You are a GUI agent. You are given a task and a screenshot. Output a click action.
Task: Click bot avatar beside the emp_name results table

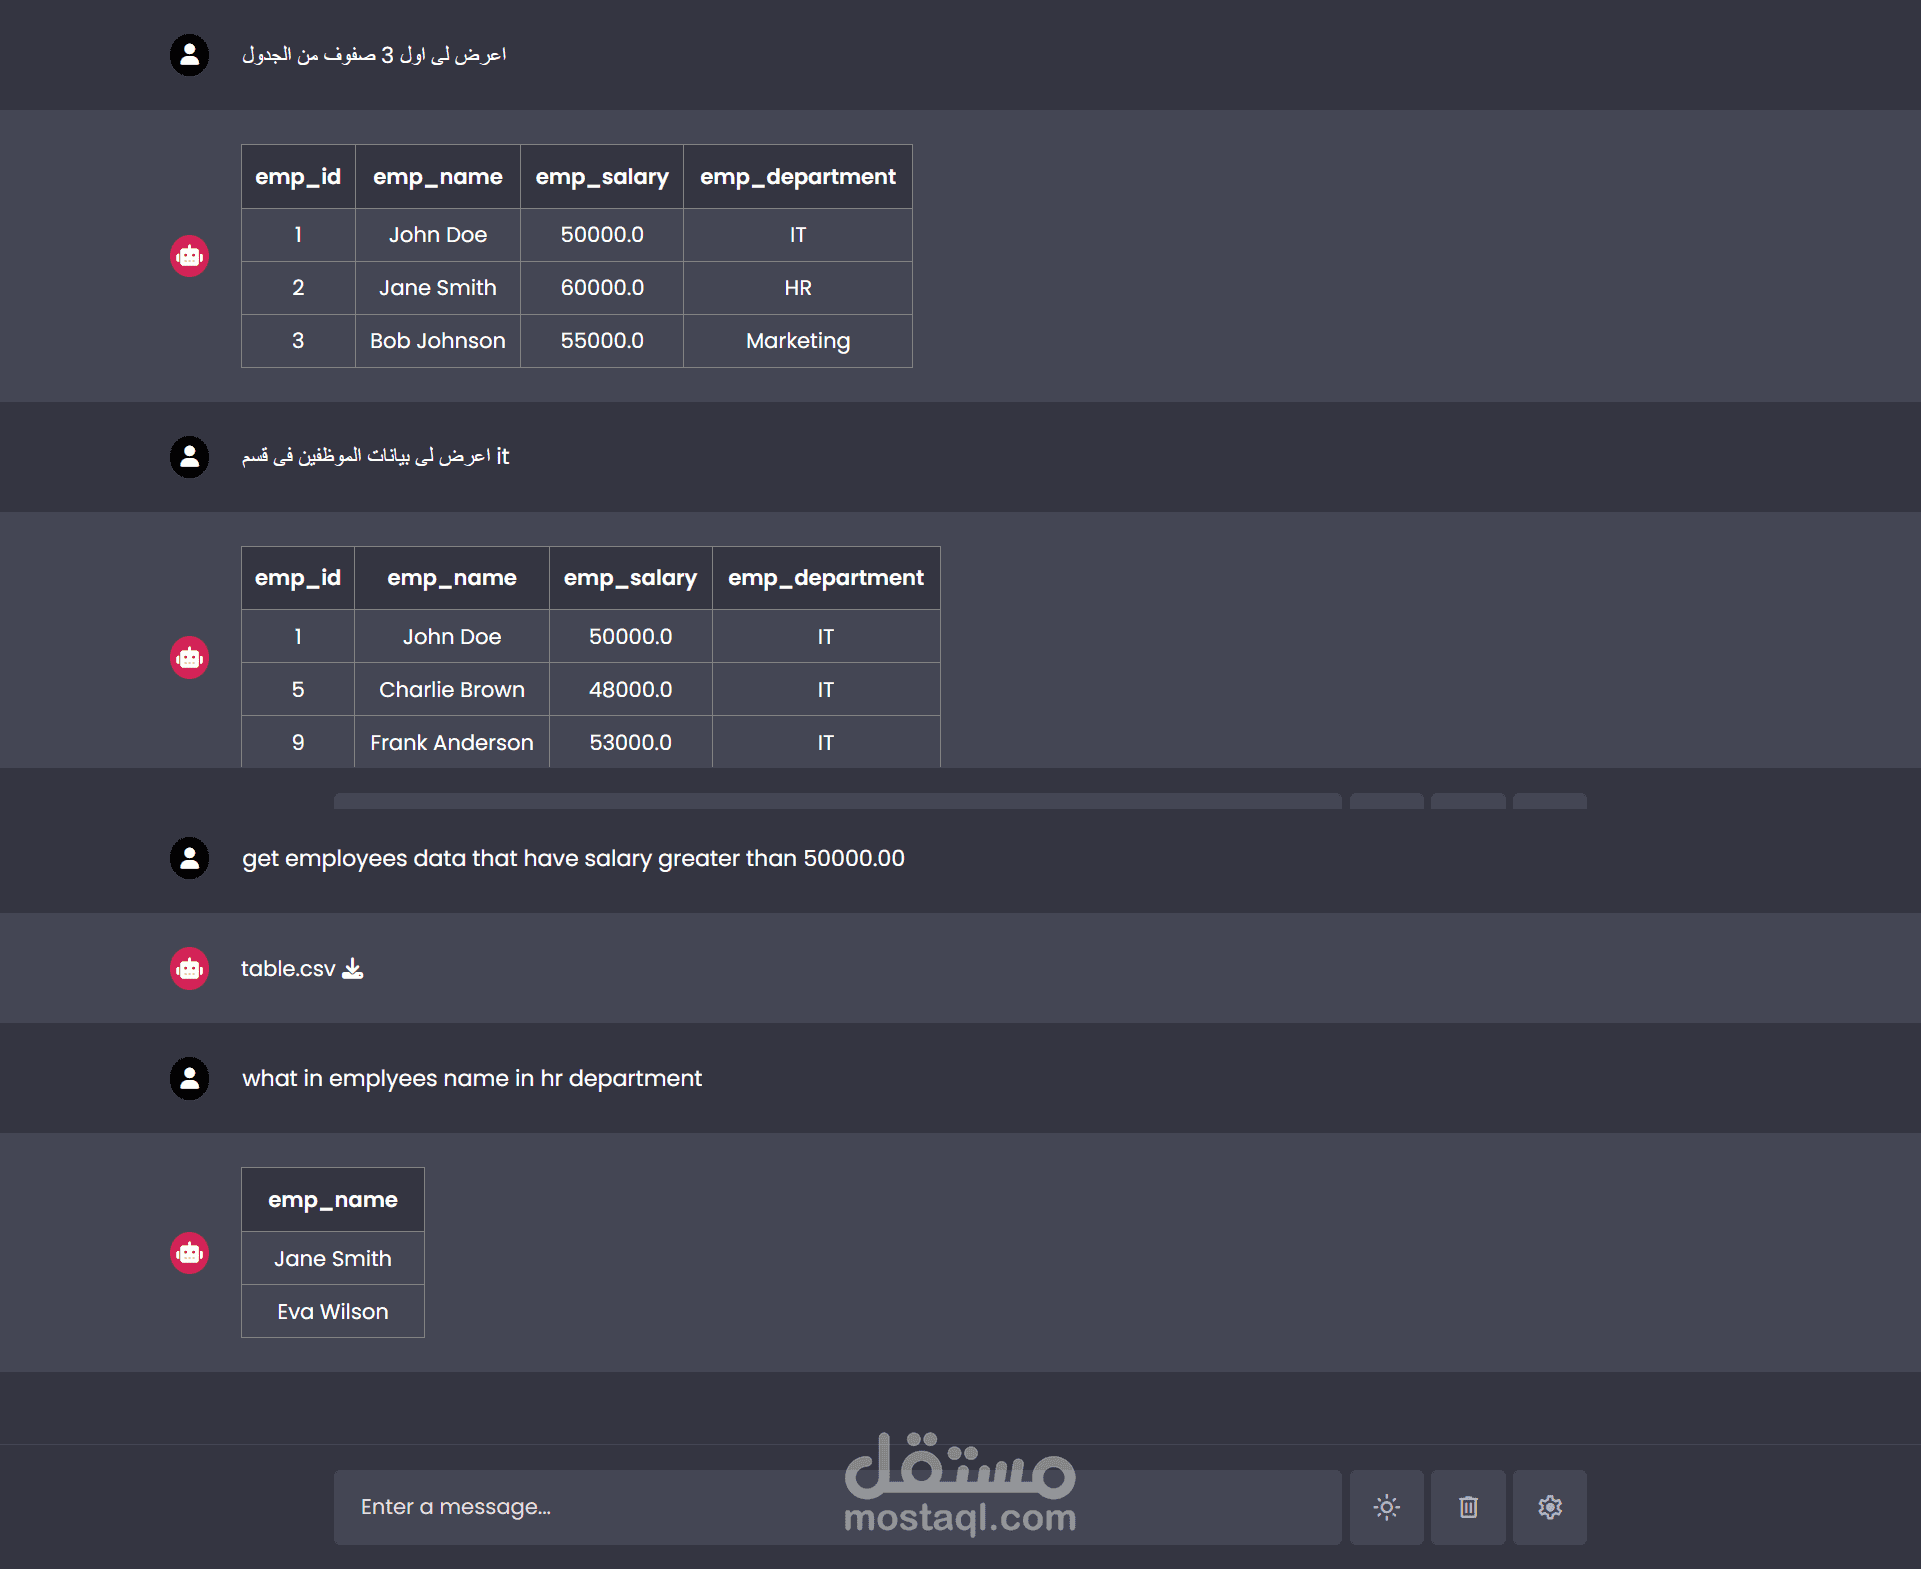pyautogui.click(x=189, y=1252)
